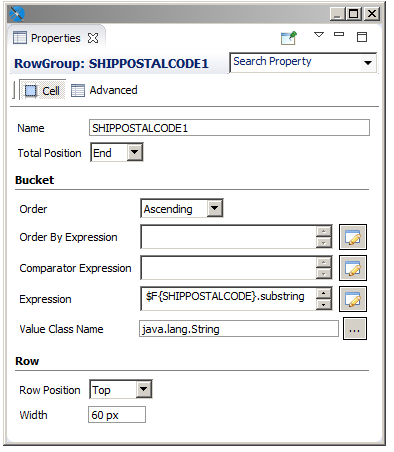
Task: Open the Search Property dropdown arrow
Action: click(x=368, y=62)
